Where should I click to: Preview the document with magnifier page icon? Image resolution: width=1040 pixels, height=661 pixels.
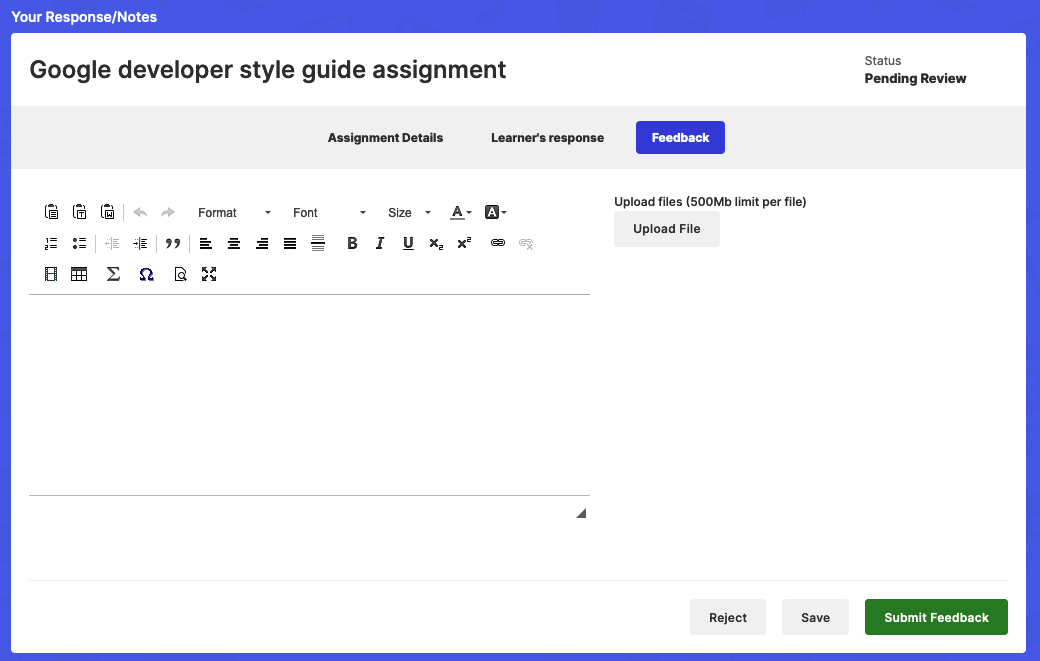pos(180,274)
